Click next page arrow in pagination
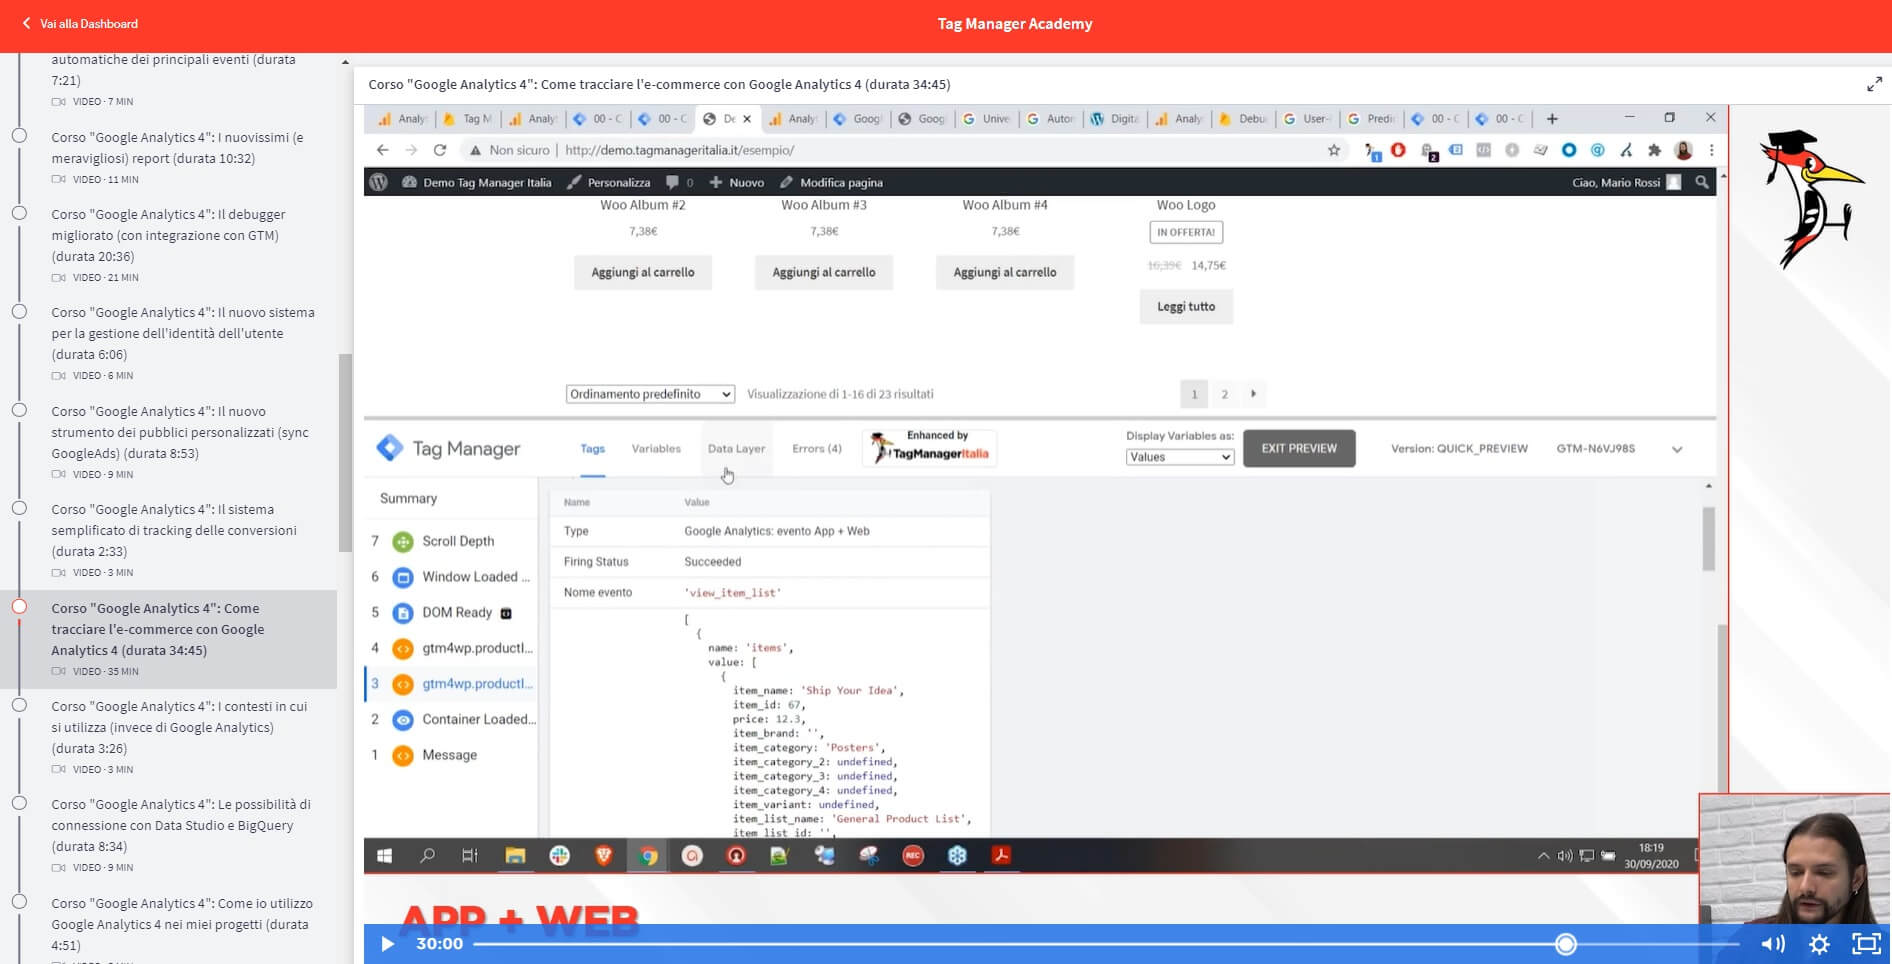The height and width of the screenshot is (964, 1892). tap(1253, 394)
